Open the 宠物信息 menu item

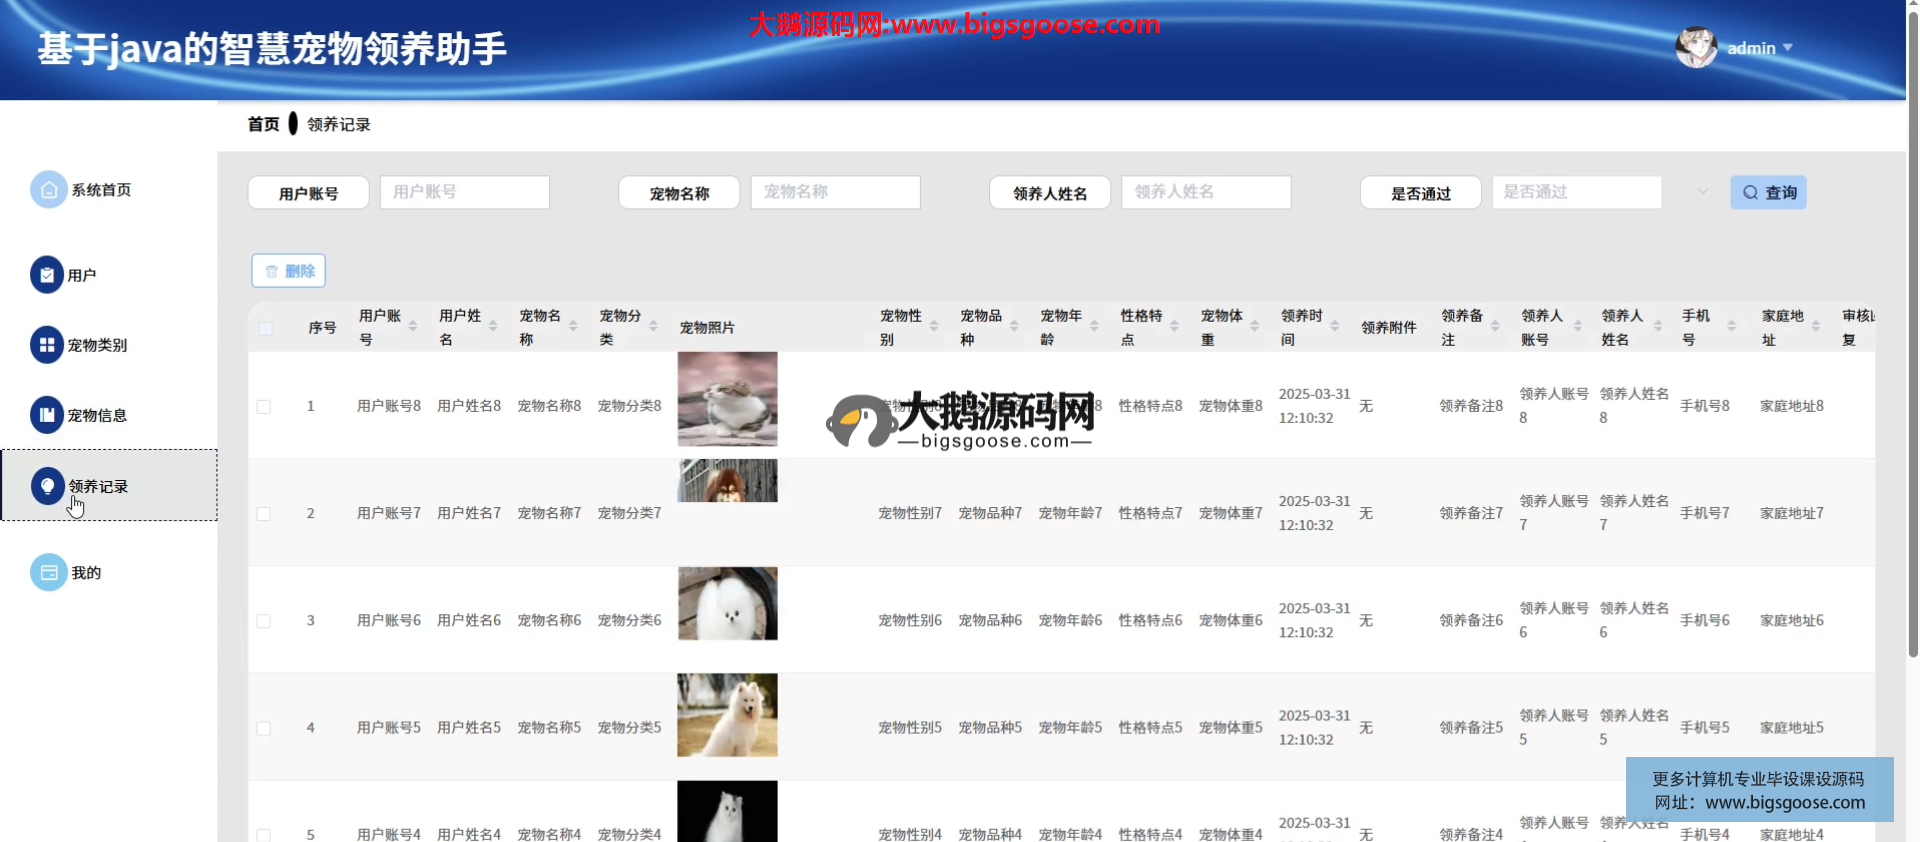(97, 416)
